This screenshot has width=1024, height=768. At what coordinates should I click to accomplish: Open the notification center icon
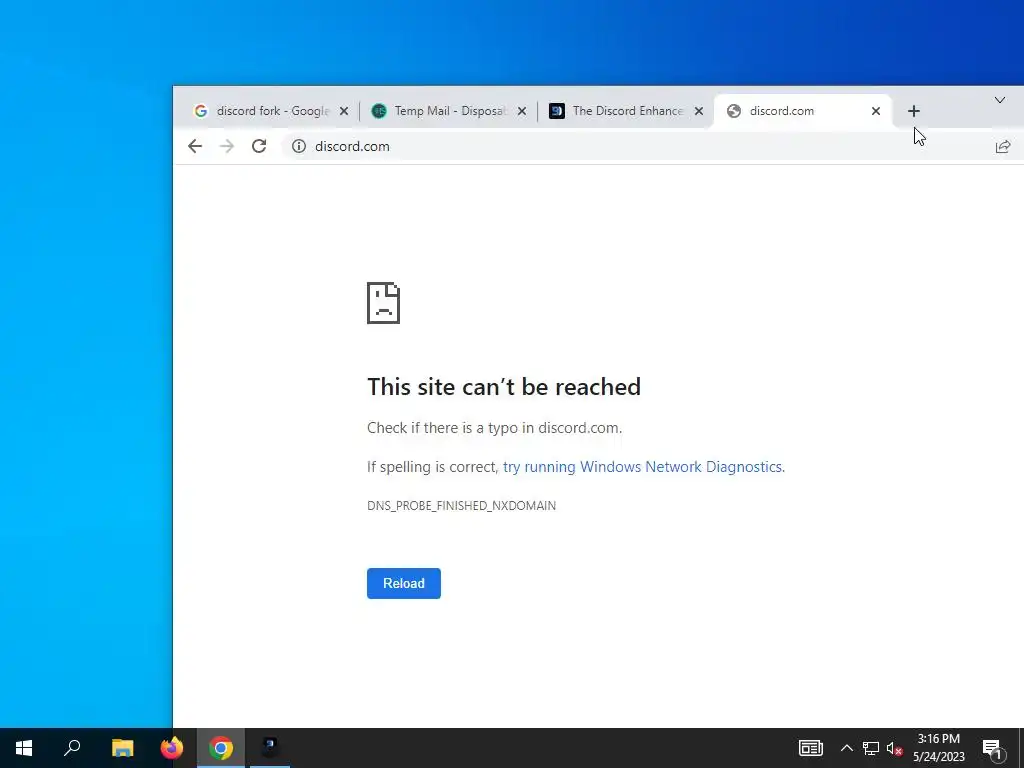pos(993,749)
